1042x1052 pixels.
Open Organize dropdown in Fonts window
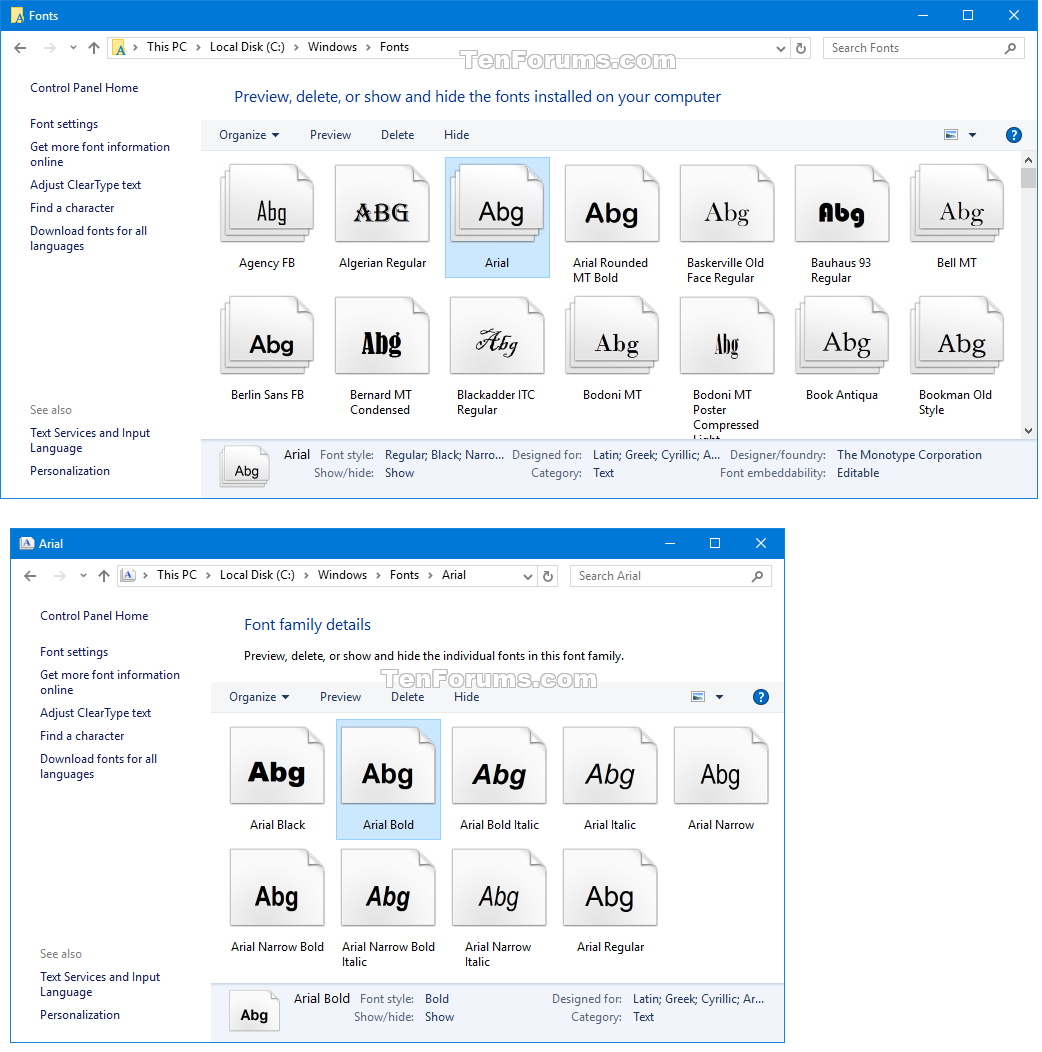[249, 135]
